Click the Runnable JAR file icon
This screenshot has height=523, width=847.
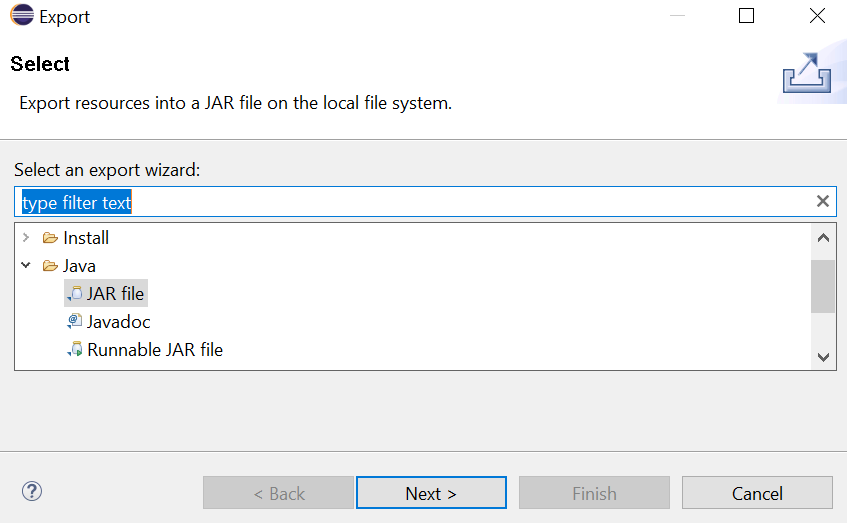coord(75,350)
